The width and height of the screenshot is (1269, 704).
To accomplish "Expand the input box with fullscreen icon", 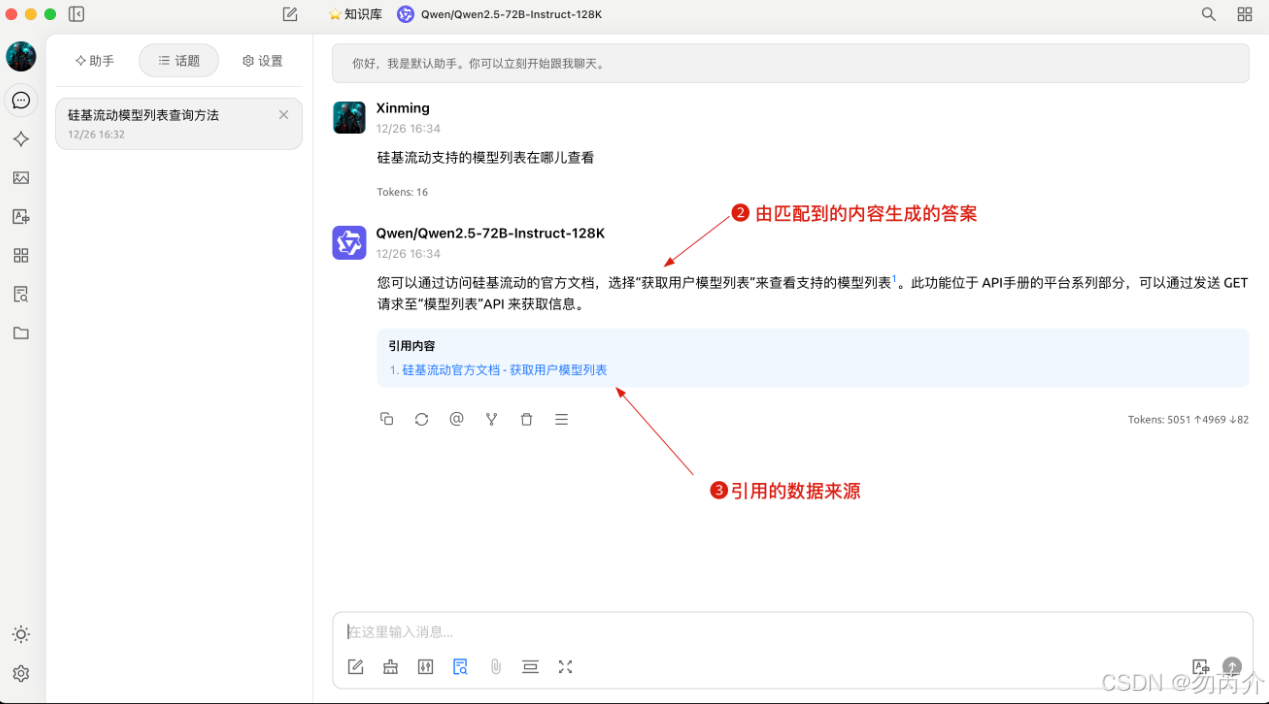I will pos(565,667).
